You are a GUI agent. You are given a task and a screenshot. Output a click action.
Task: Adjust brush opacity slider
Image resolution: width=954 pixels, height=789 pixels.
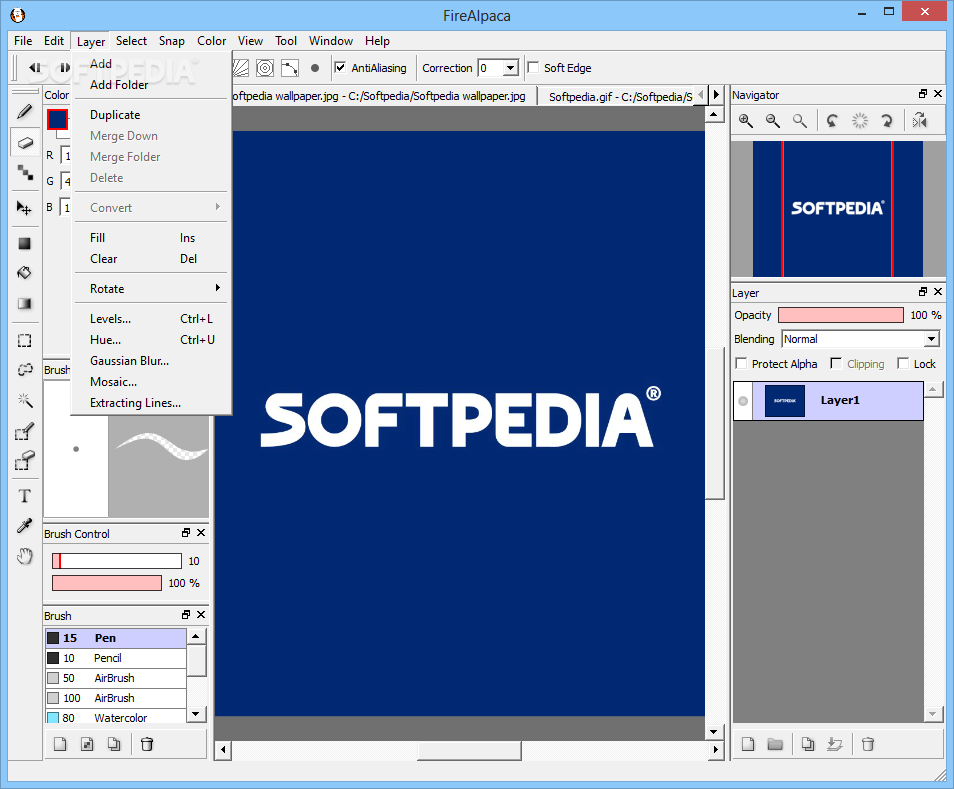(x=106, y=583)
